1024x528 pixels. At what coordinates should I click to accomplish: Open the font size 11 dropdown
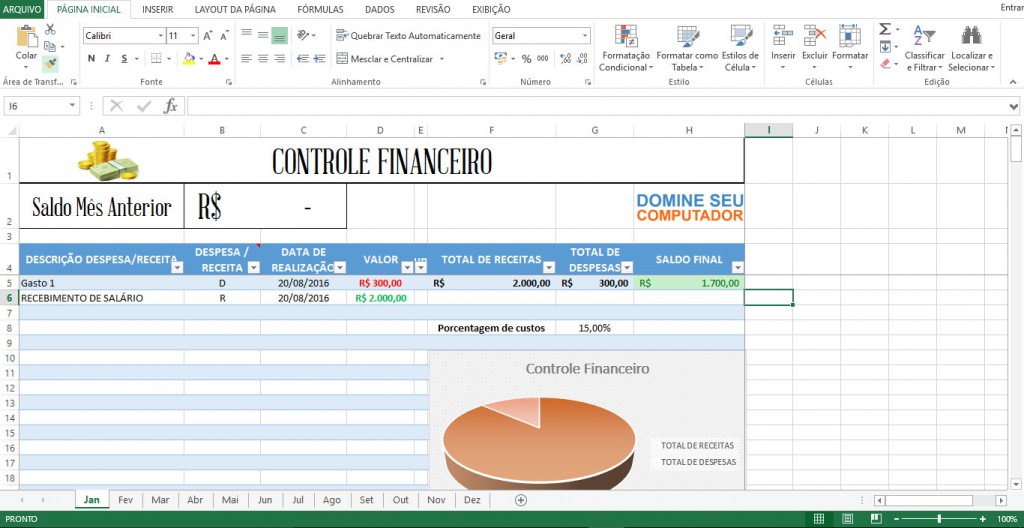(193, 36)
